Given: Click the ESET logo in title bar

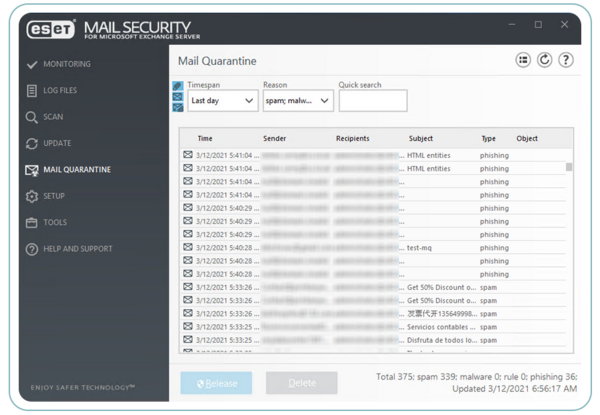Looking at the screenshot, I should tap(51, 29).
